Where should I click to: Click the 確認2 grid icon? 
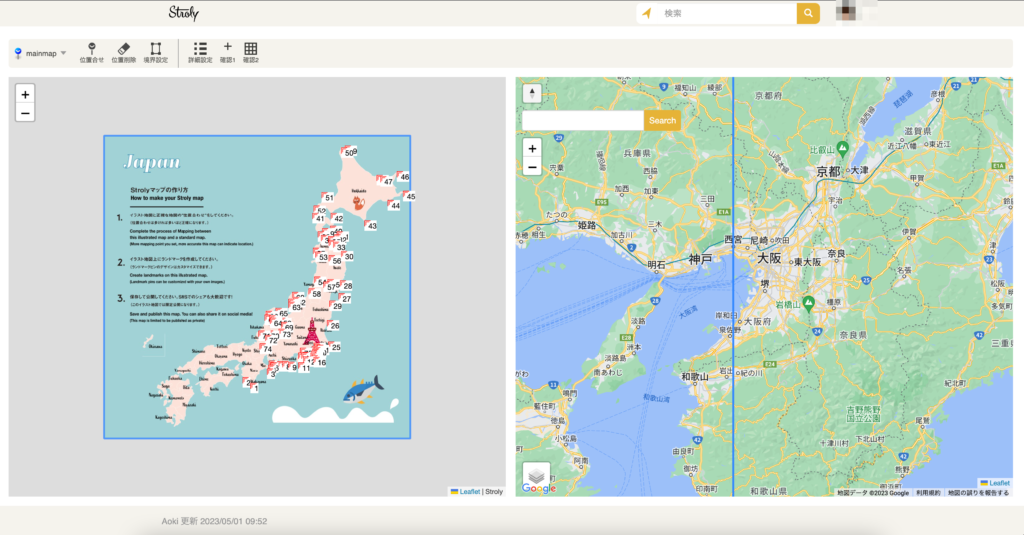[x=251, y=52]
